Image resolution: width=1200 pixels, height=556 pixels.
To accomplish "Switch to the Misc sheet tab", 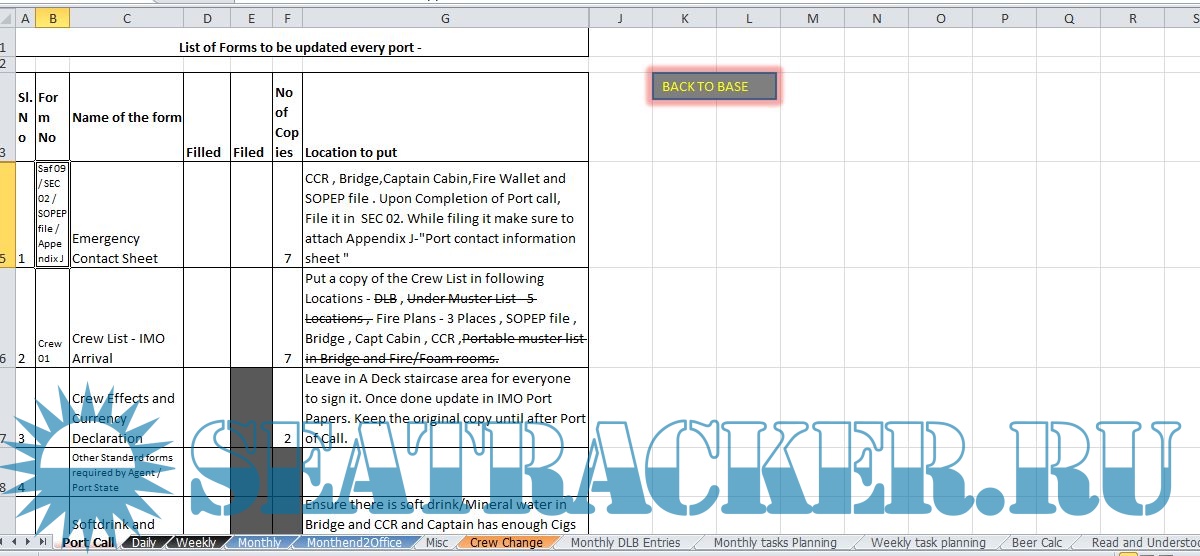I will click(436, 543).
